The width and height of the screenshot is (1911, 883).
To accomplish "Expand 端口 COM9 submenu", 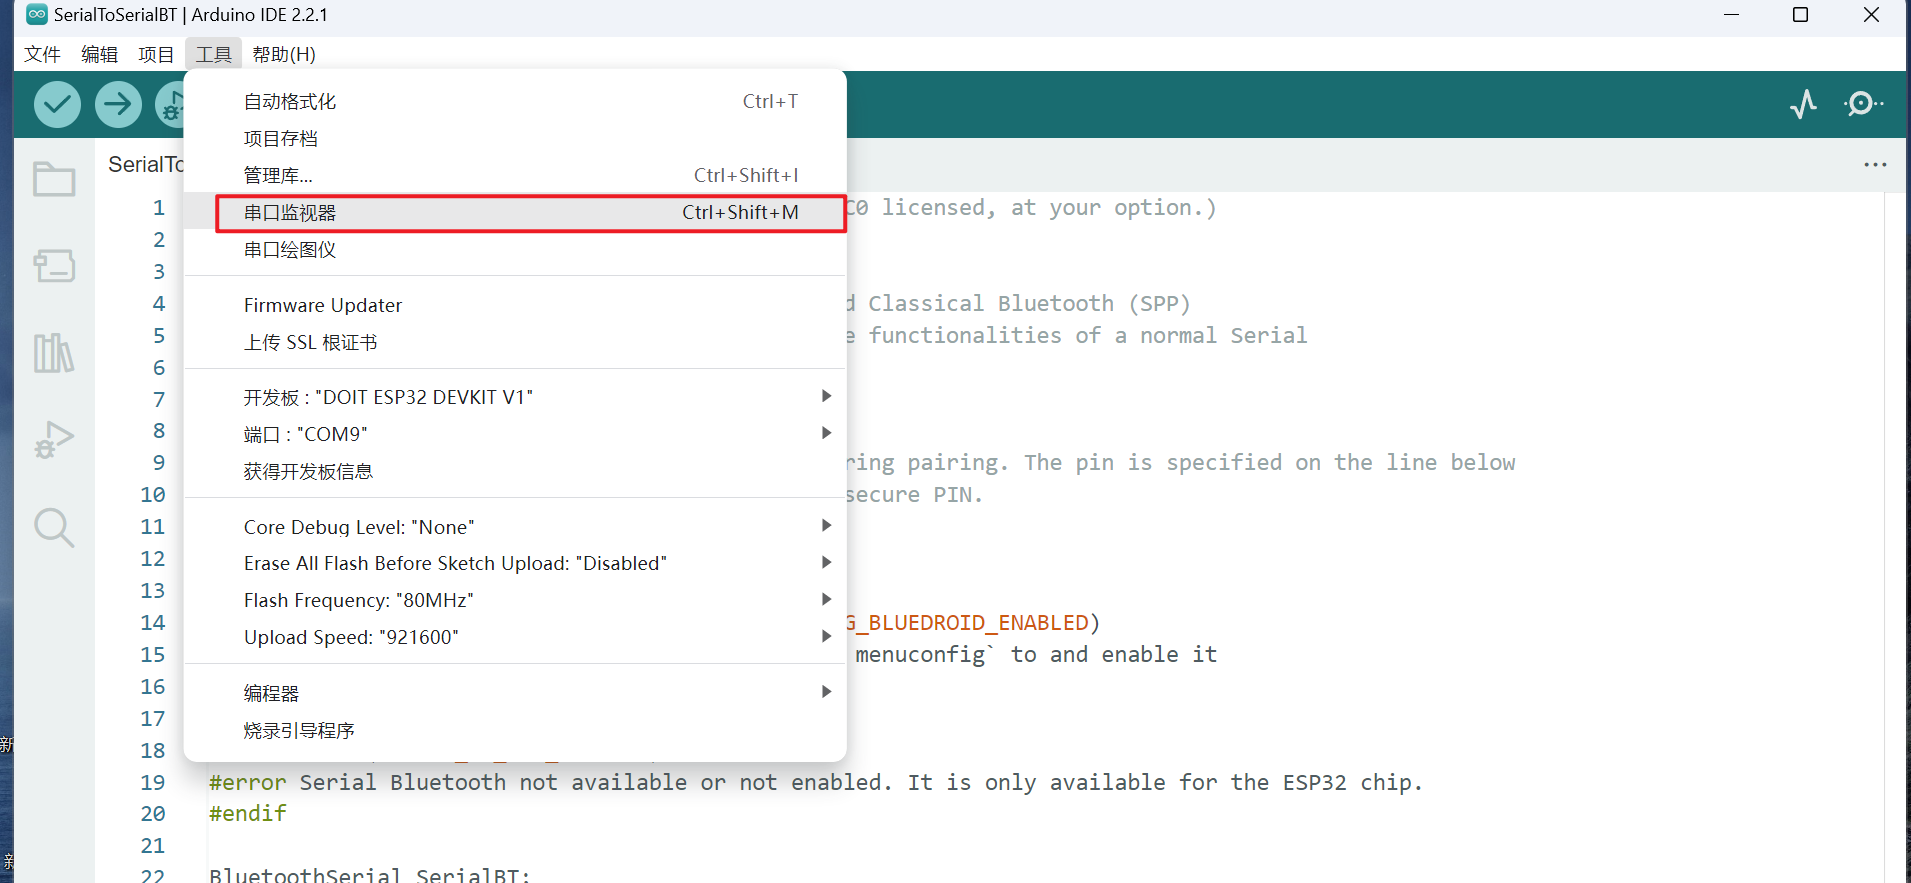I will point(515,434).
